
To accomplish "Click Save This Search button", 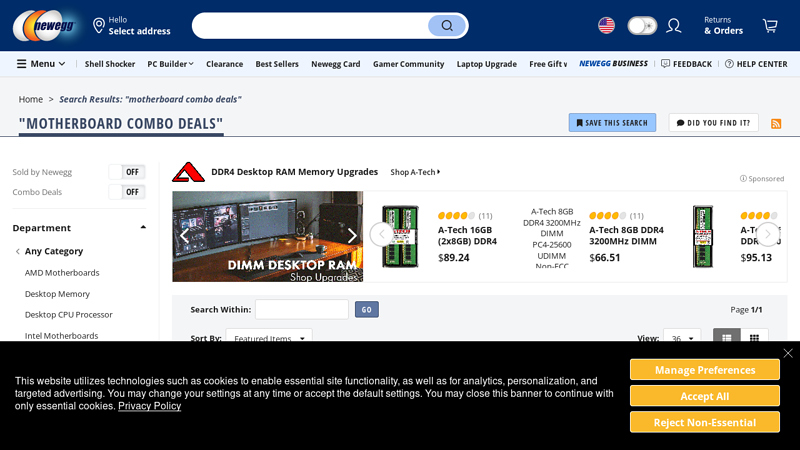I will 612,123.
